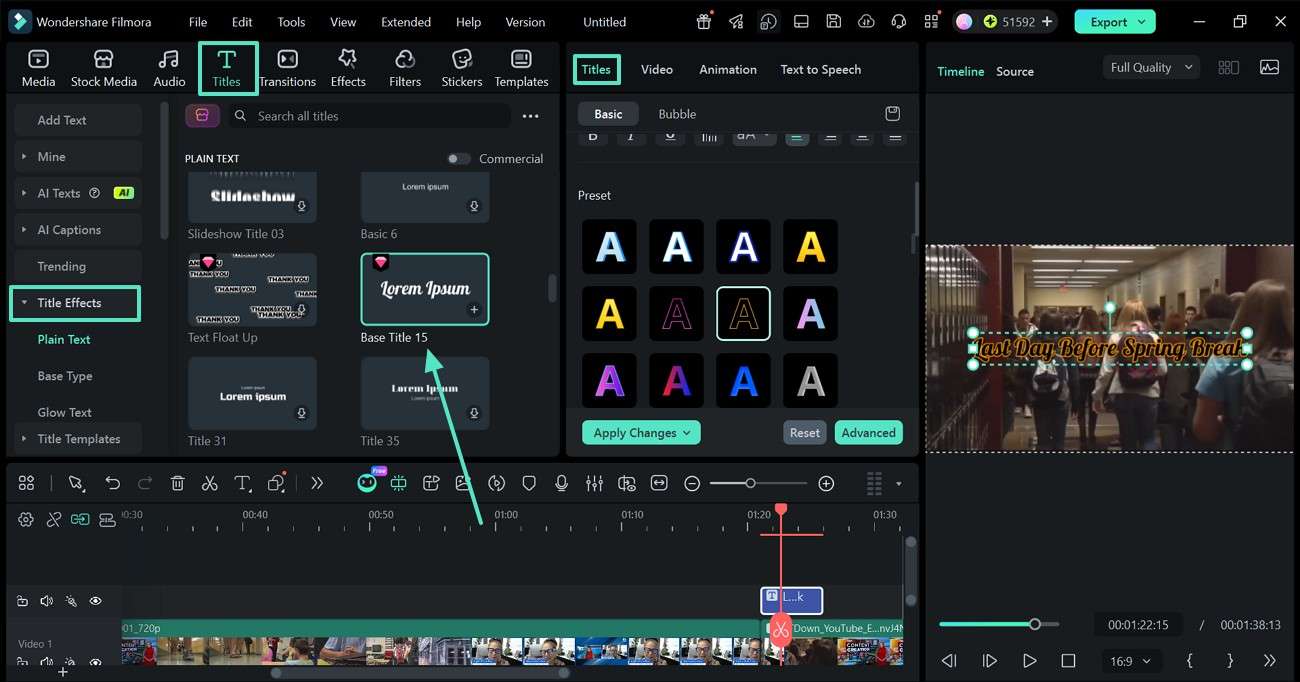Click the save preset icon beside Bubble
The height and width of the screenshot is (682, 1300).
pyautogui.click(x=893, y=114)
